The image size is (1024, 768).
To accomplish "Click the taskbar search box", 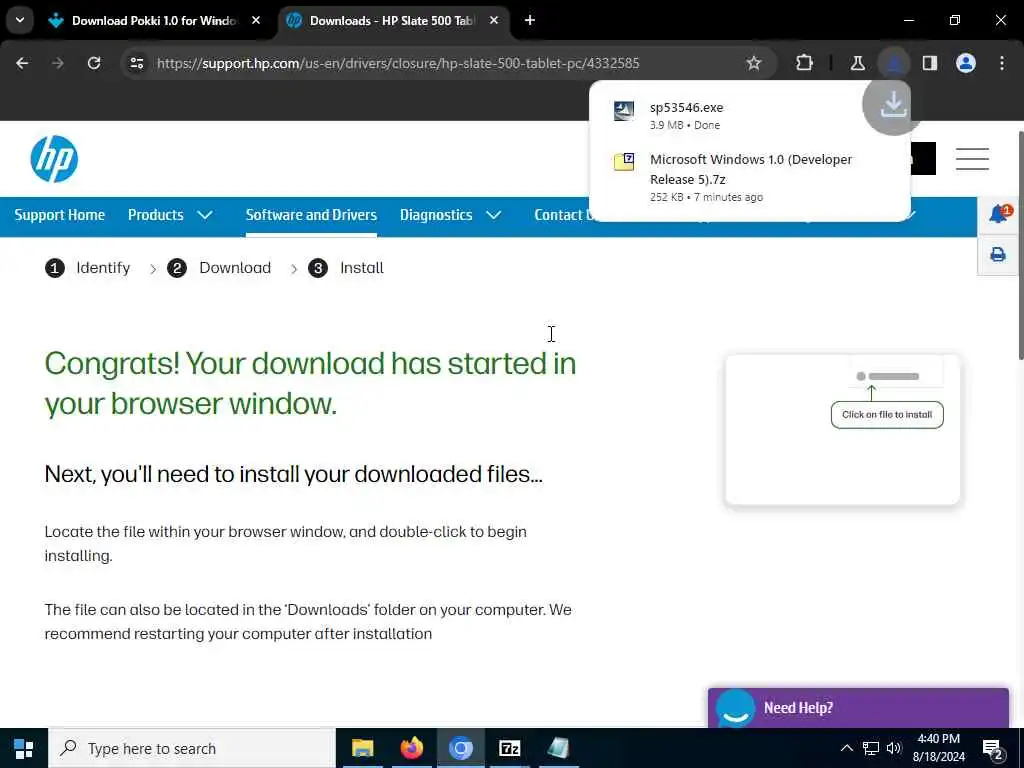I will [192, 748].
